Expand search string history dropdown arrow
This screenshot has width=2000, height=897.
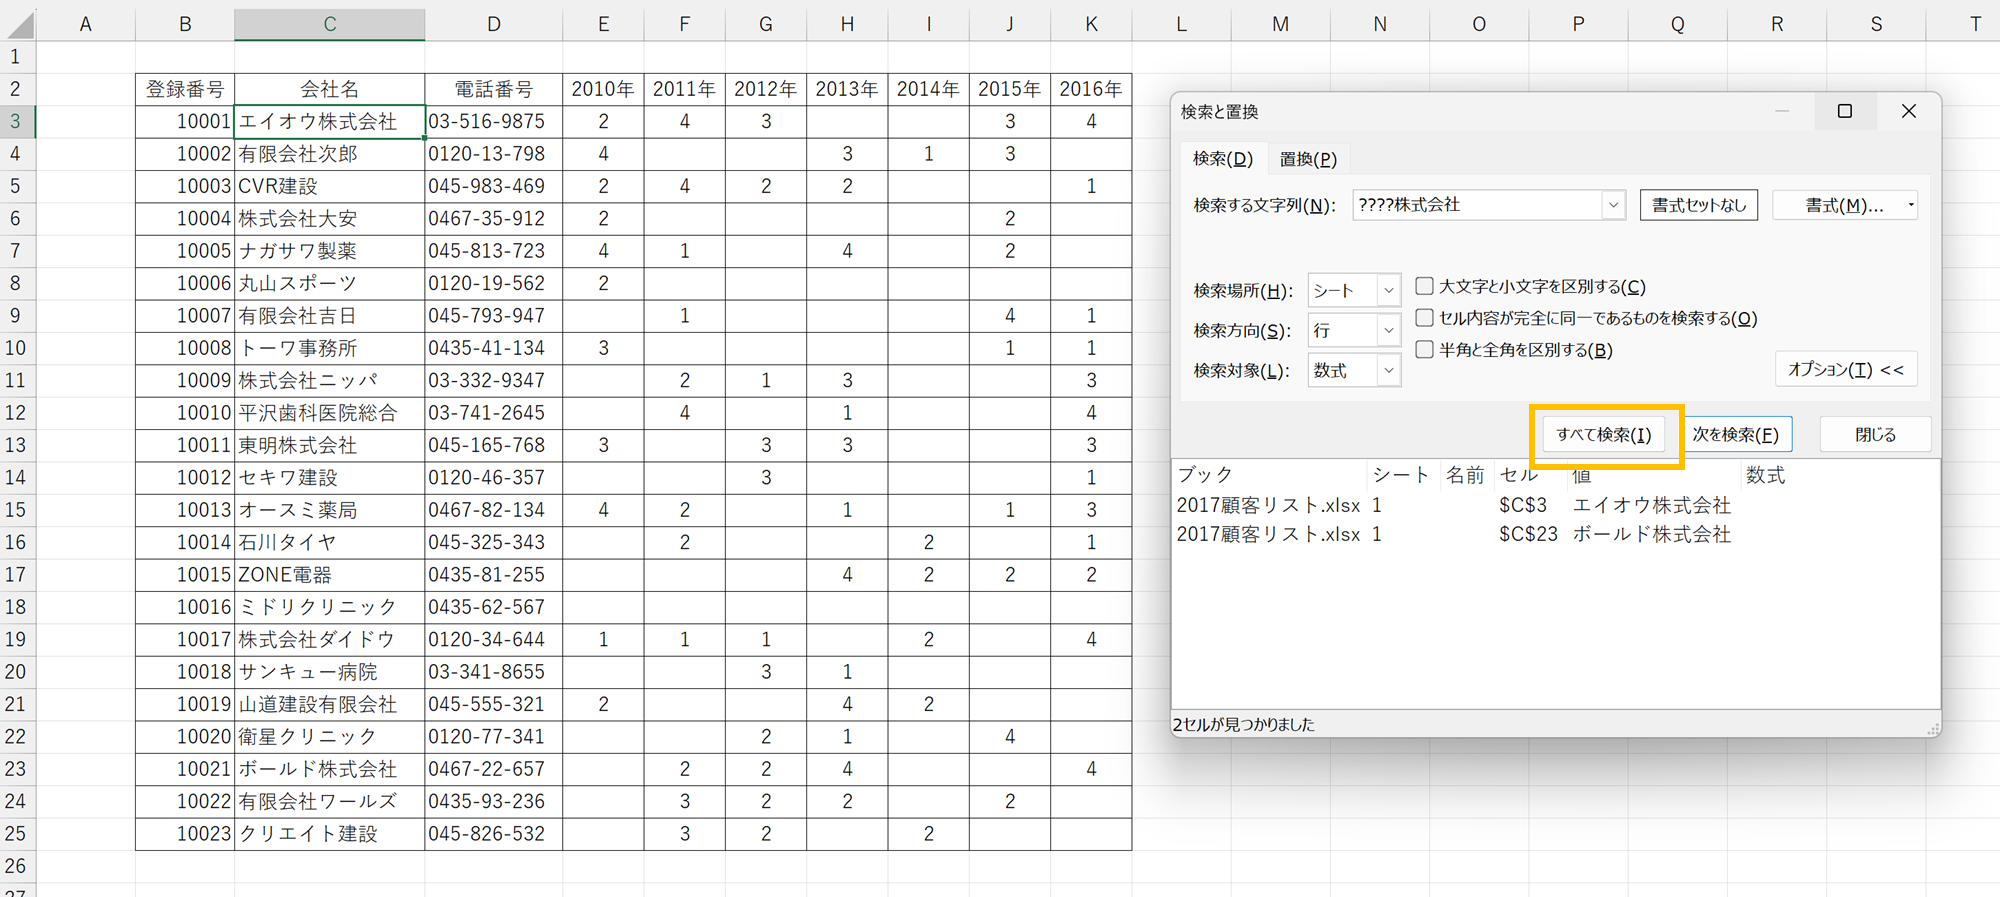[x=1612, y=205]
